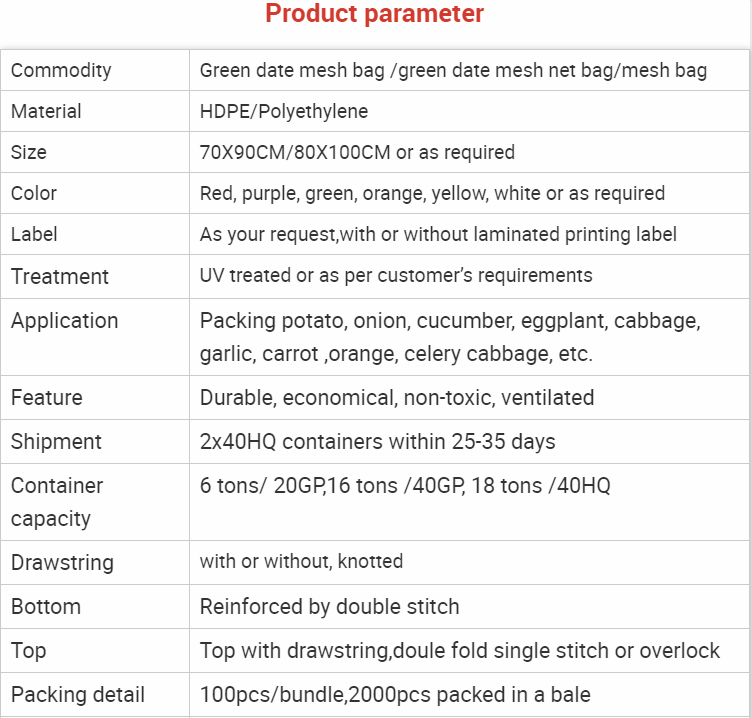This screenshot has width=752, height=718.
Task: Click the list of available colors
Action: tap(432, 193)
